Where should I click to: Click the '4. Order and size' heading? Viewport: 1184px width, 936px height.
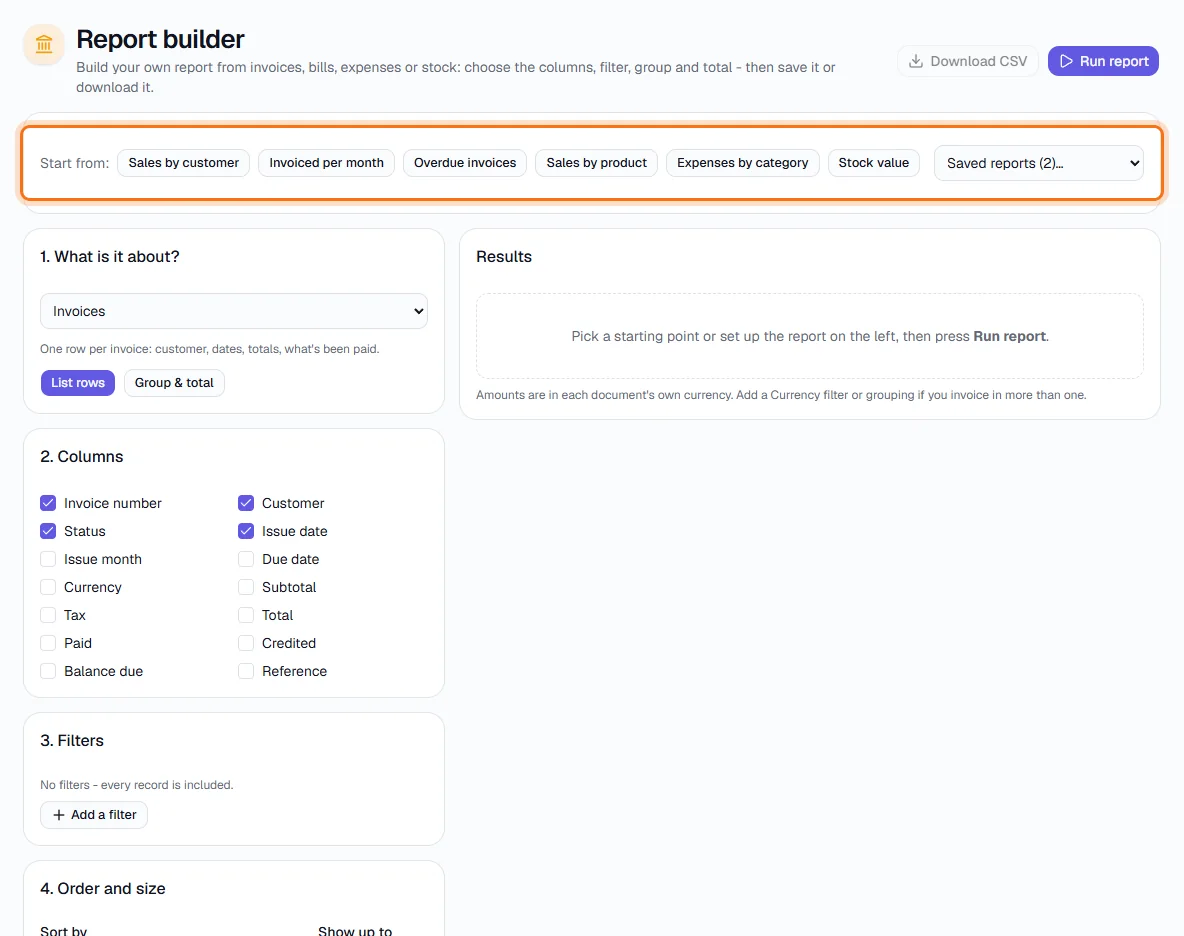[103, 888]
